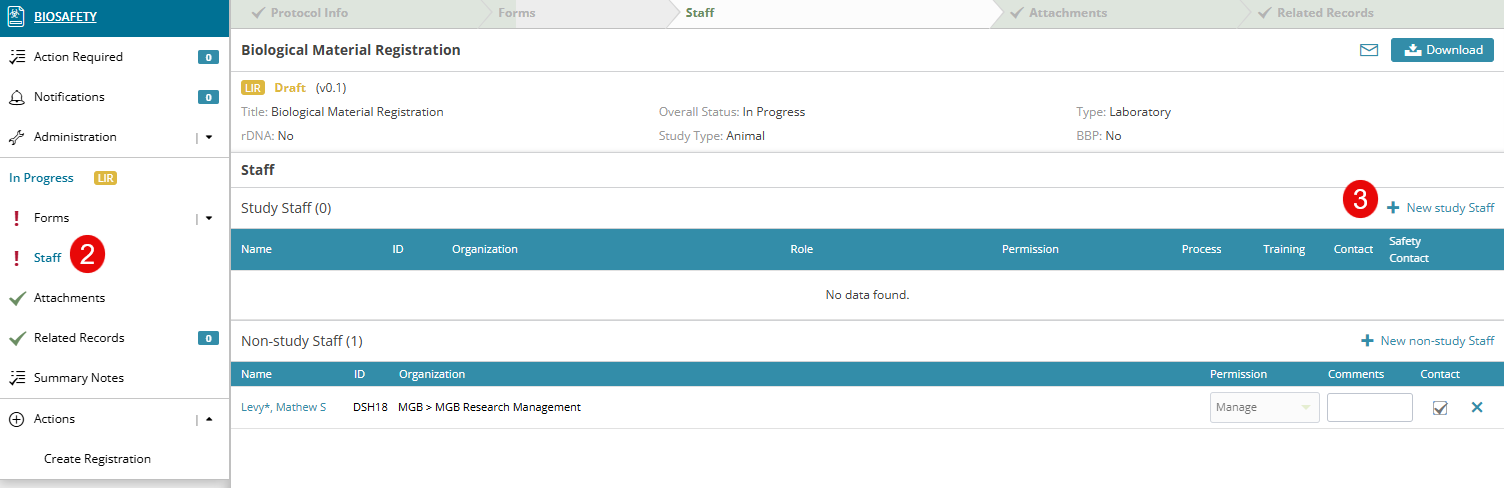
Task: Collapse the Actions section arrow
Action: point(209,419)
